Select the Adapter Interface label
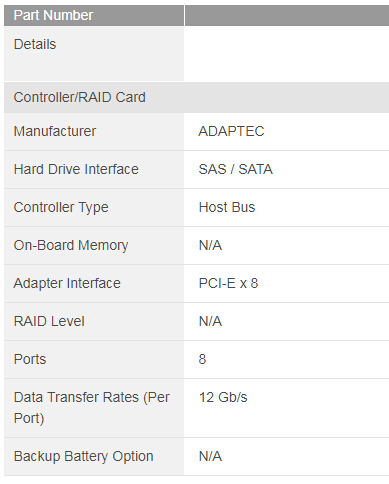 [67, 283]
